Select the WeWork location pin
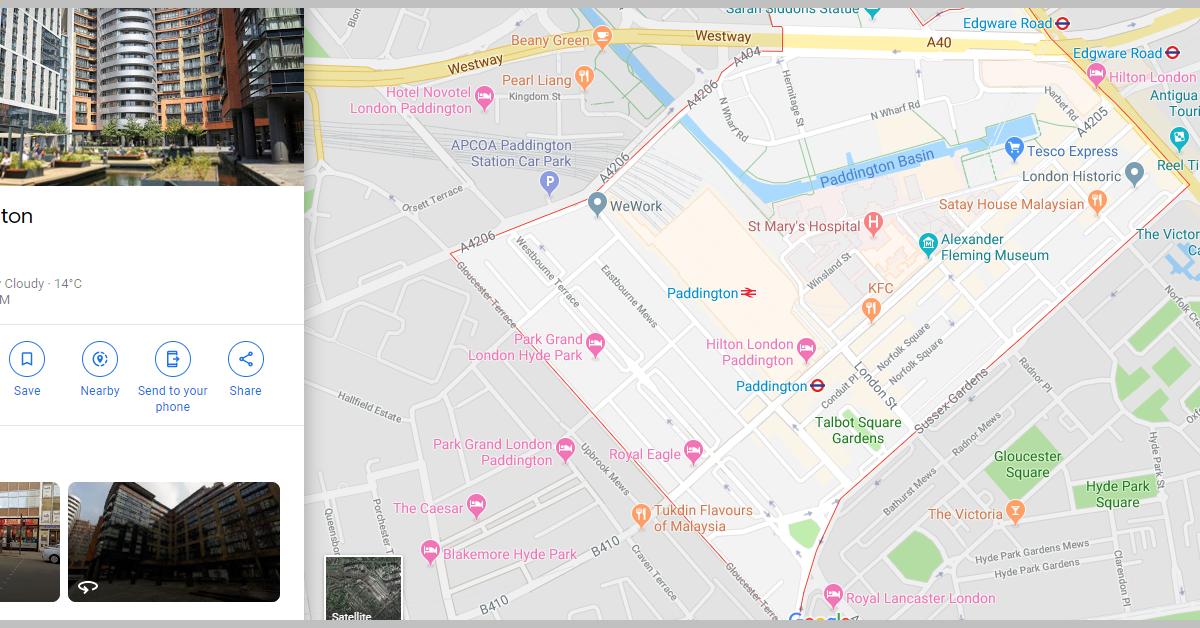Image resolution: width=1200 pixels, height=628 pixels. click(597, 205)
